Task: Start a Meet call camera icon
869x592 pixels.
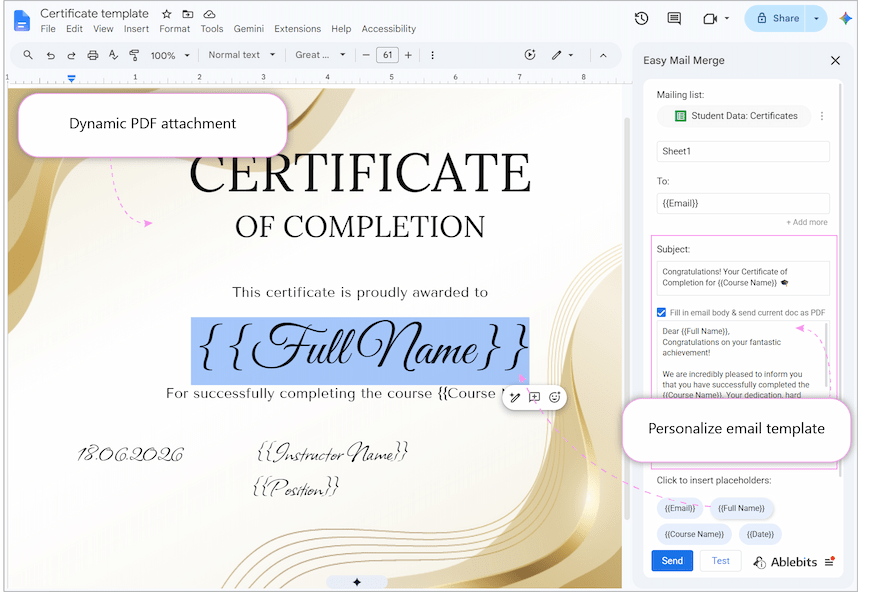Action: [710, 19]
